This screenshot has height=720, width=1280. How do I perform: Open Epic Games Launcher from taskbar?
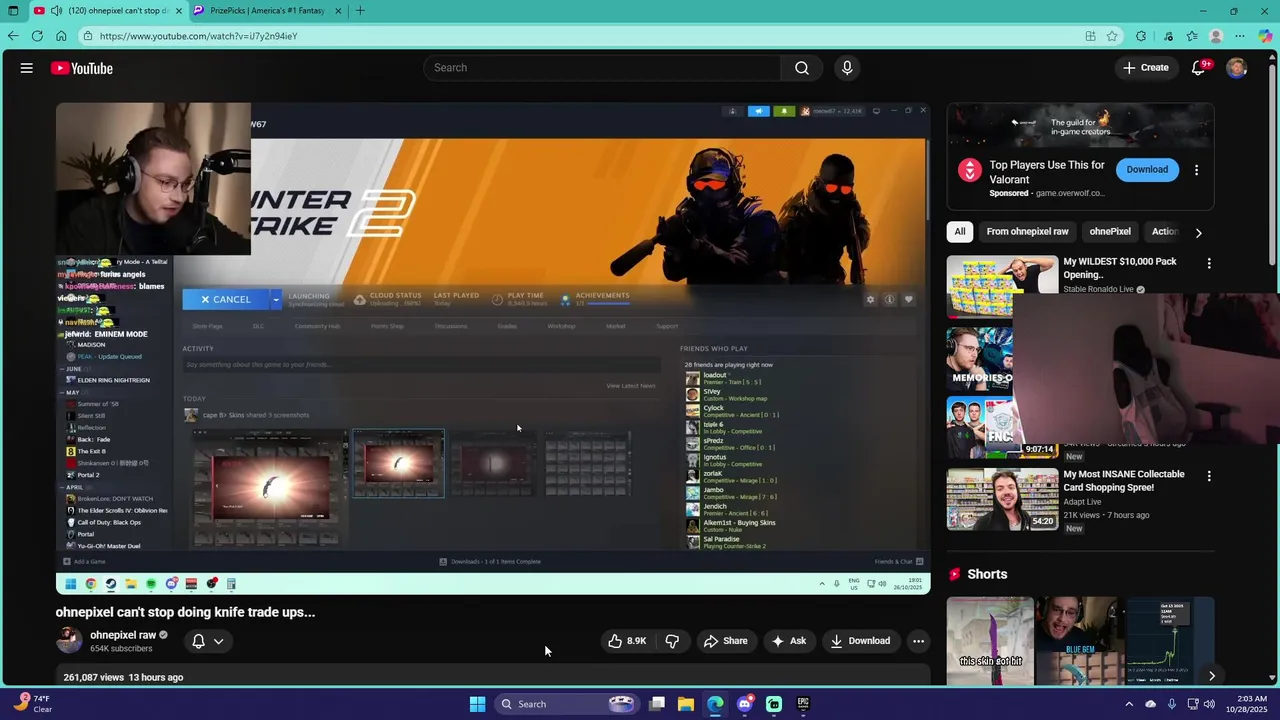point(803,704)
